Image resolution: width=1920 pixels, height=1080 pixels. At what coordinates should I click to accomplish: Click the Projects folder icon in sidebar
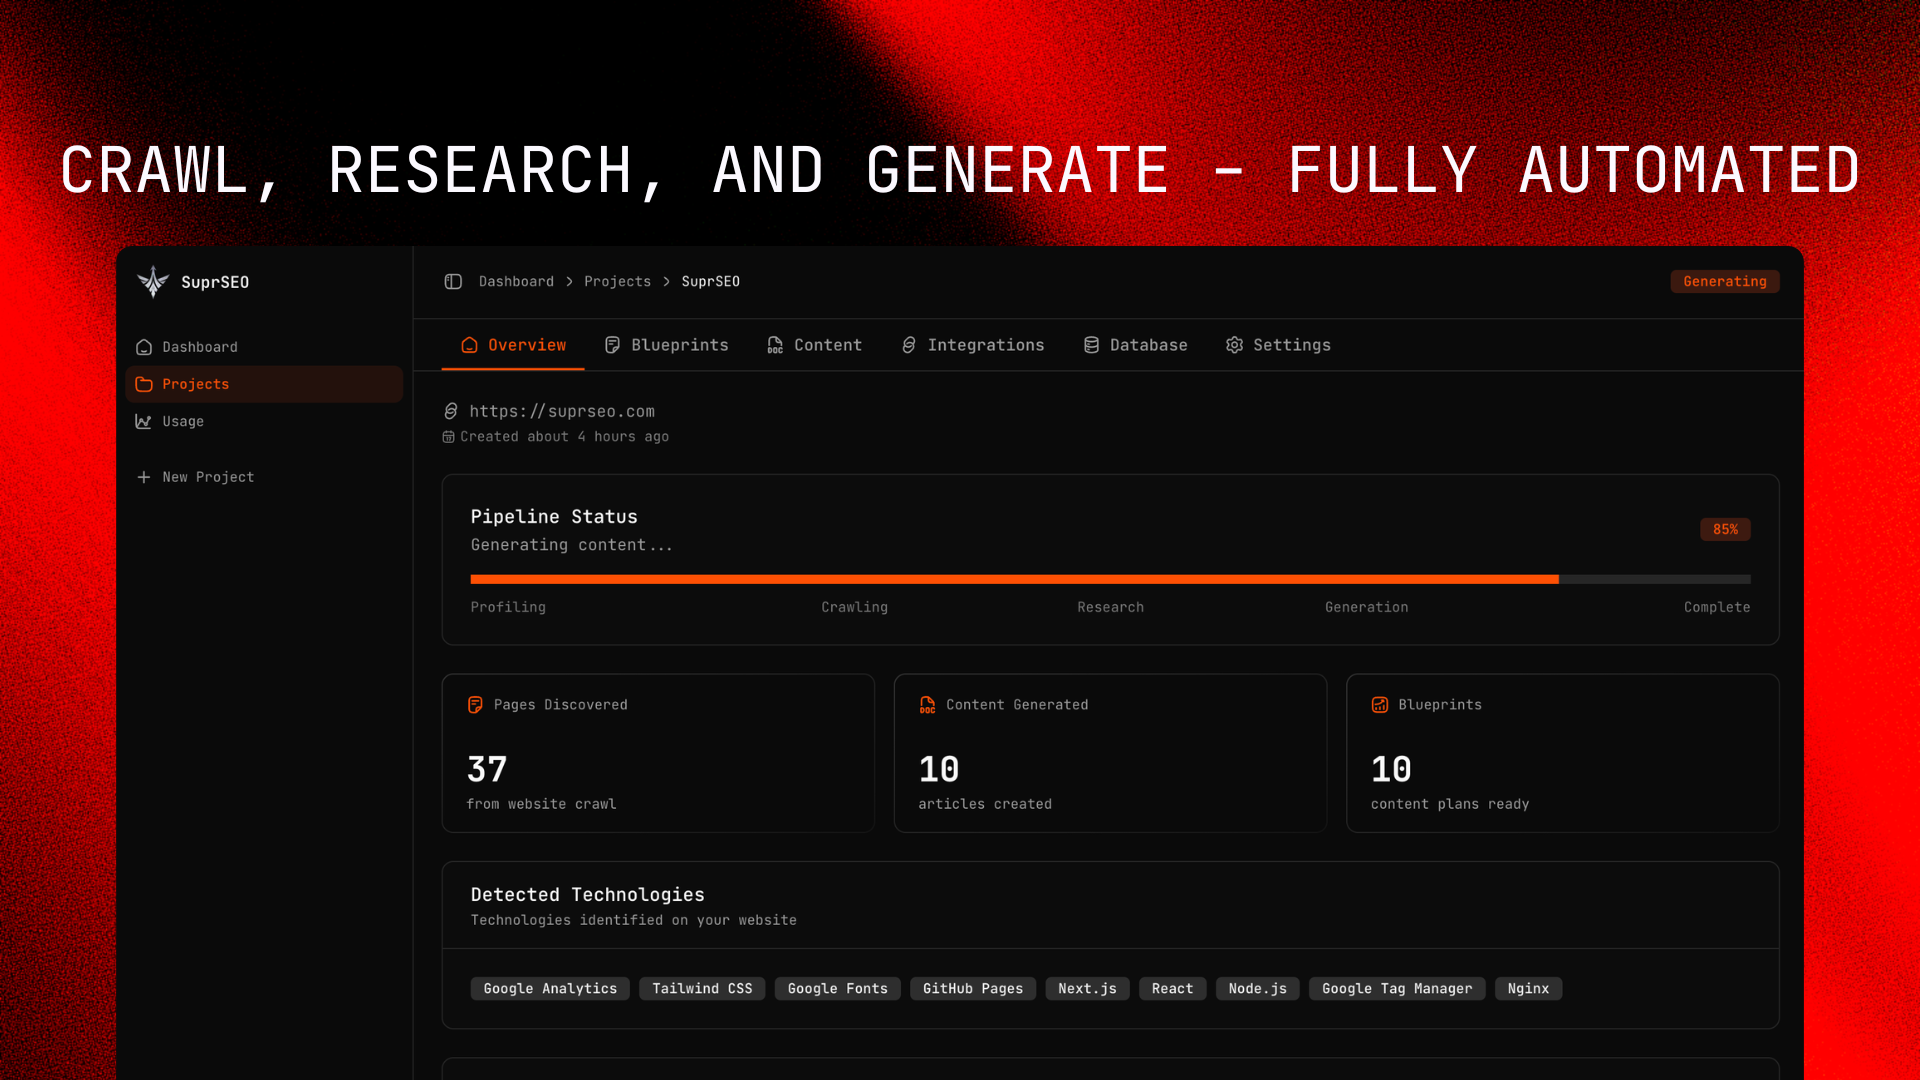(x=144, y=384)
